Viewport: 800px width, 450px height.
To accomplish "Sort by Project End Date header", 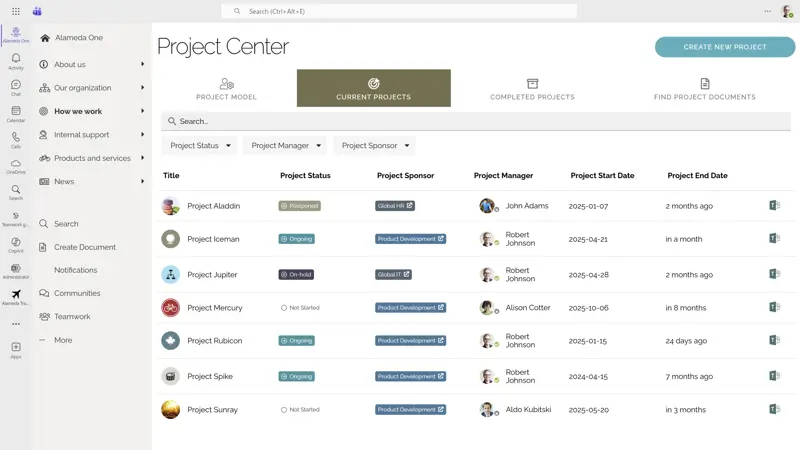I will (697, 176).
